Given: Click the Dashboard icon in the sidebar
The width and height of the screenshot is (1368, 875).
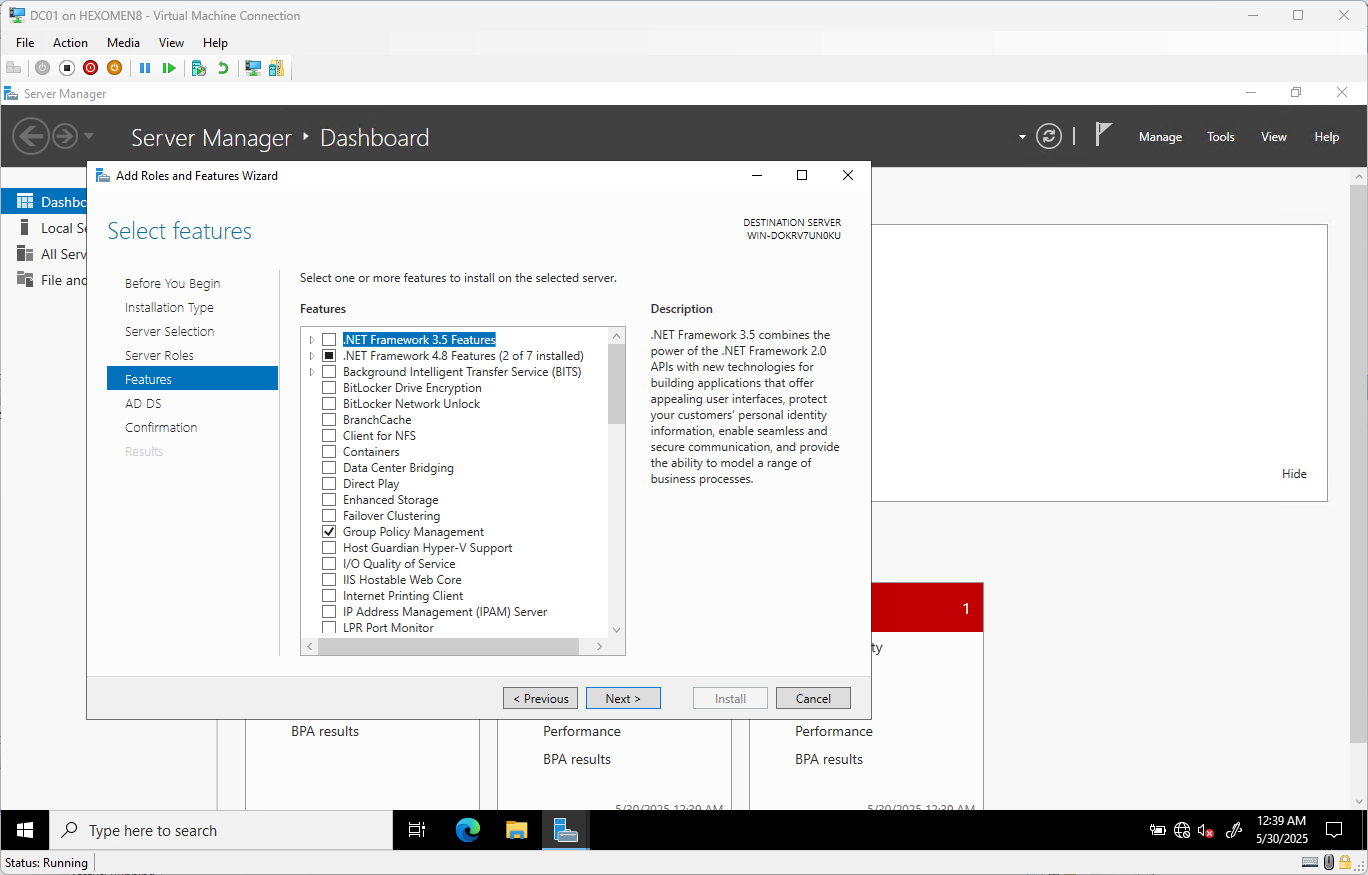Looking at the screenshot, I should click(25, 202).
